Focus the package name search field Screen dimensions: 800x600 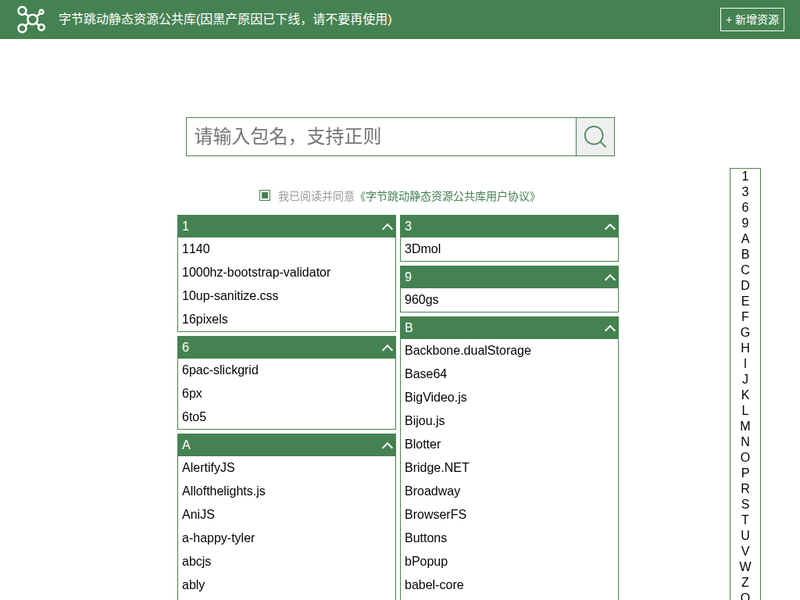(381, 137)
